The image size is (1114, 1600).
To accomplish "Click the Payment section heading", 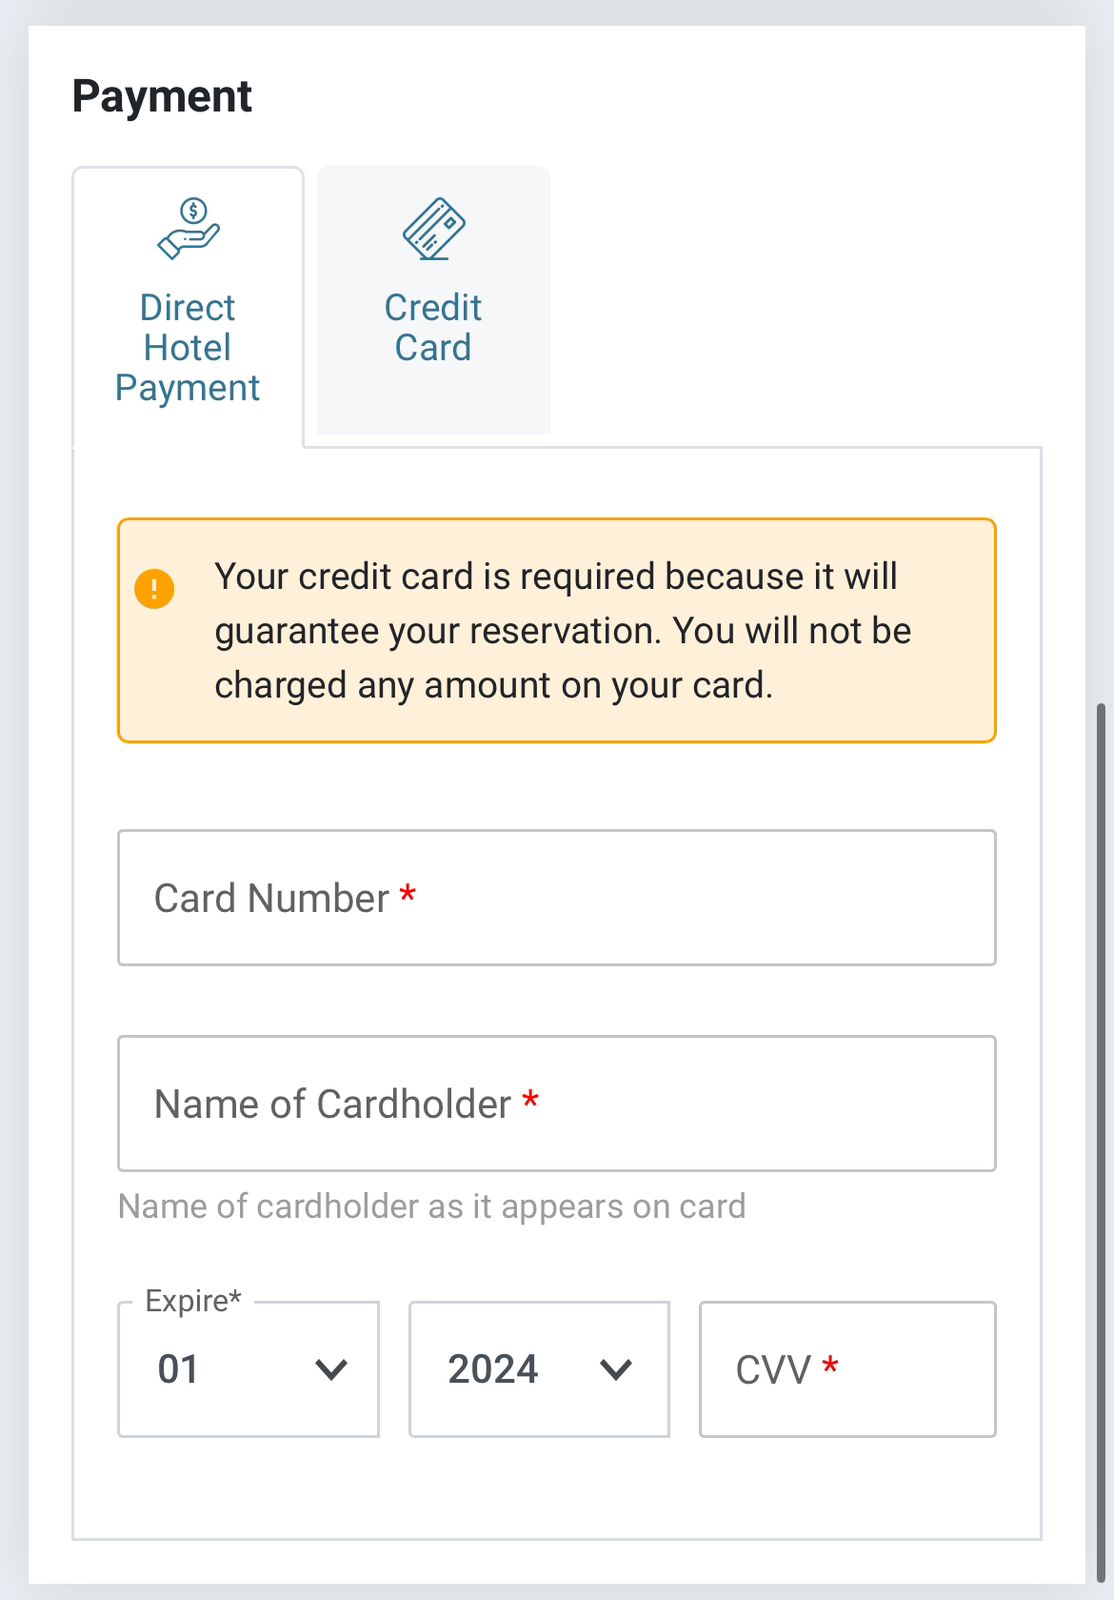I will tap(162, 97).
